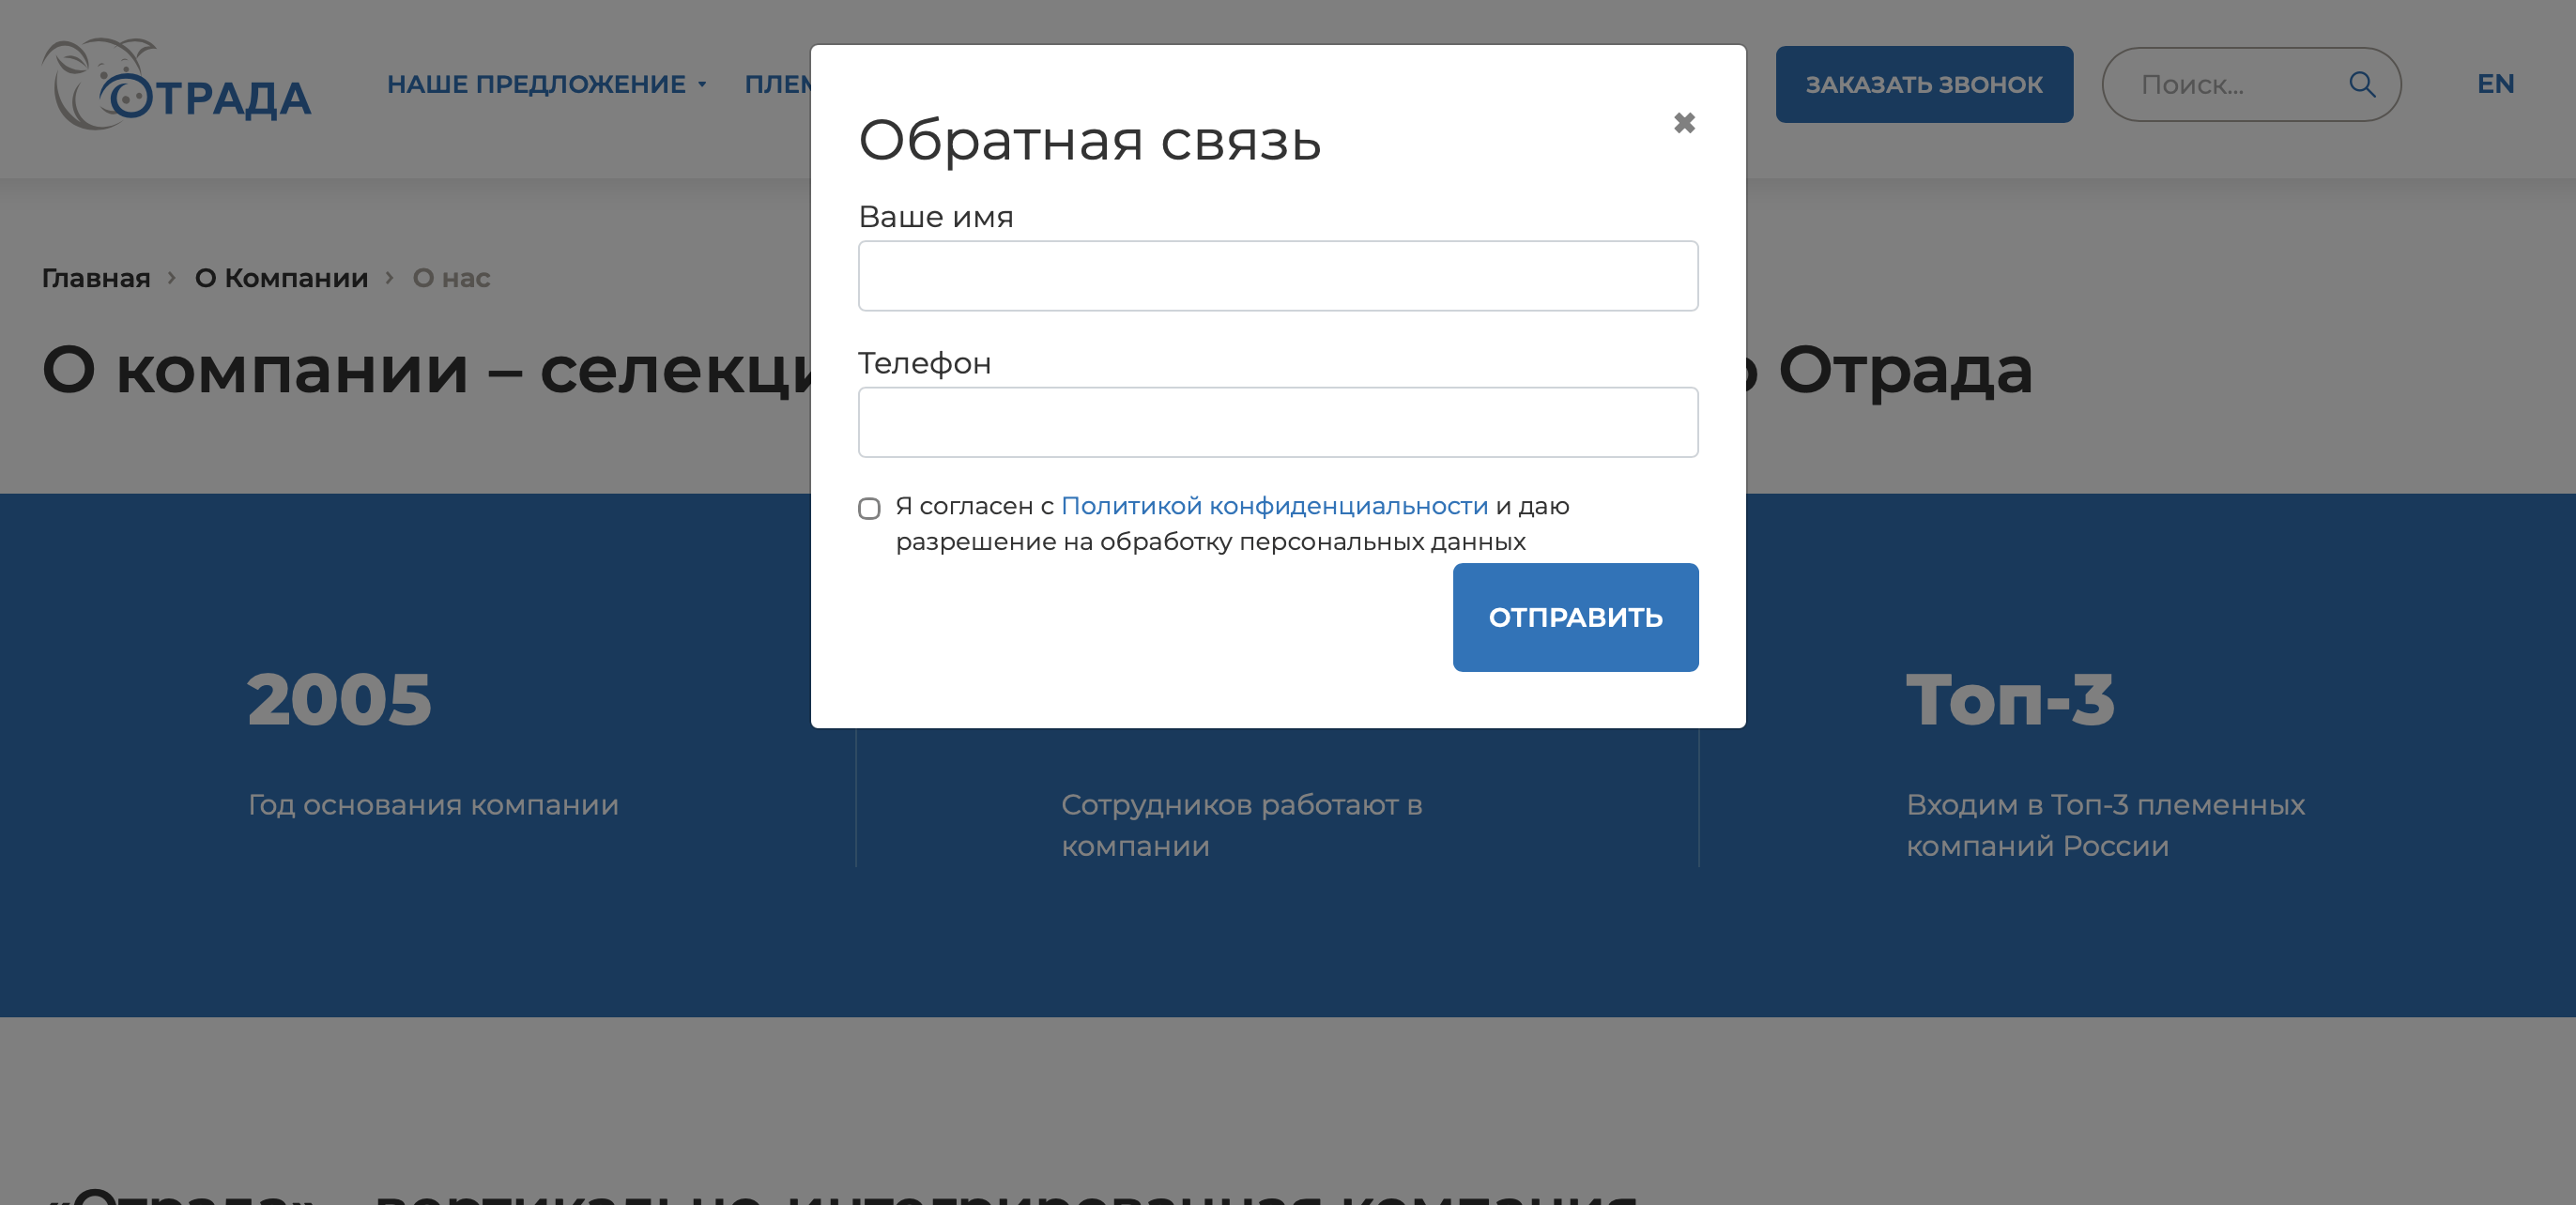This screenshot has width=2576, height=1205.
Task: Click the dropdown arrow beside НАШЕ ПРЕДЛОЖЕНИЕ
Action: pyautogui.click(x=702, y=86)
